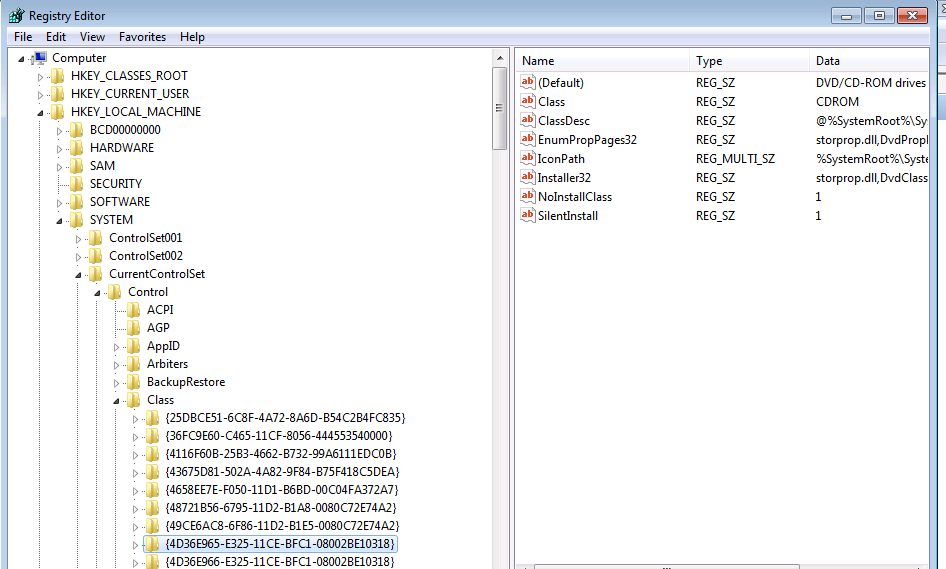Click the string icon beside Class value
Screen dimensions: 946x569
click(528, 101)
